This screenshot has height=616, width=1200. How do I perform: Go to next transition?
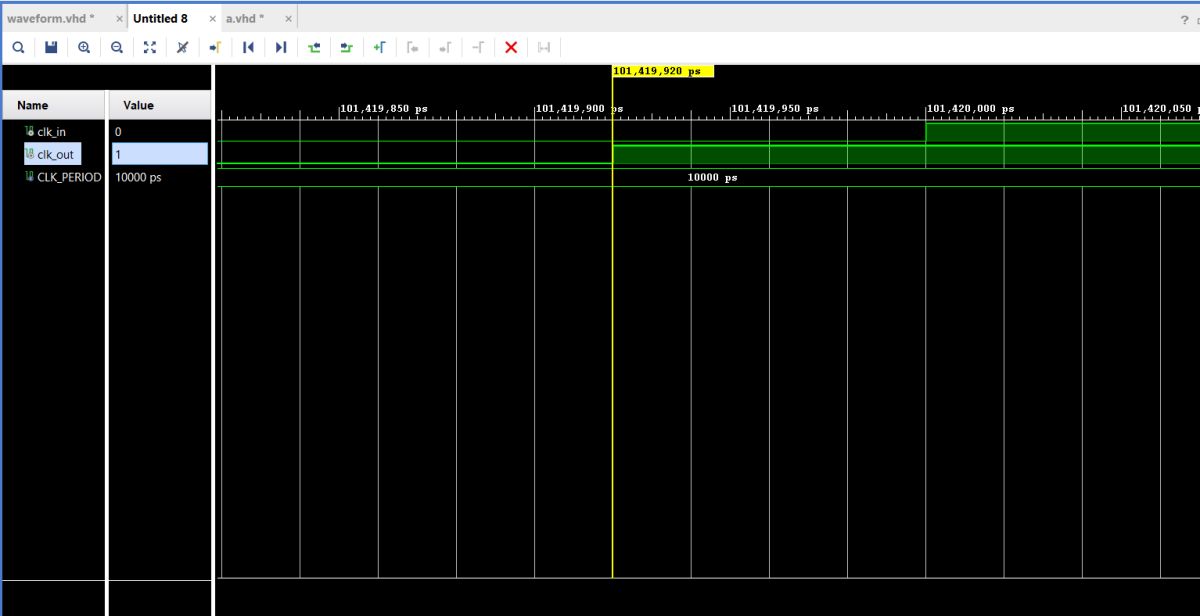pos(347,47)
